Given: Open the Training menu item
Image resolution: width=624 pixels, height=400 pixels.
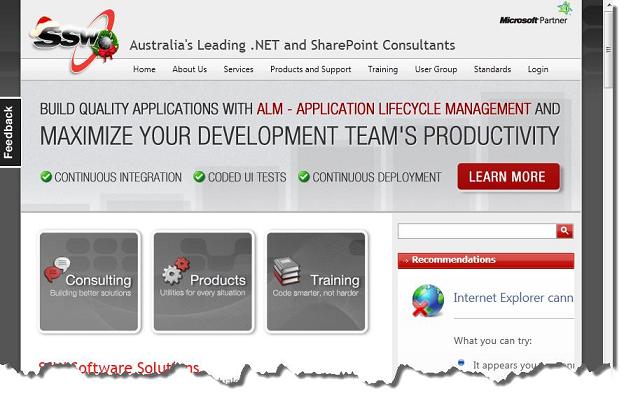Looking at the screenshot, I should 383,69.
